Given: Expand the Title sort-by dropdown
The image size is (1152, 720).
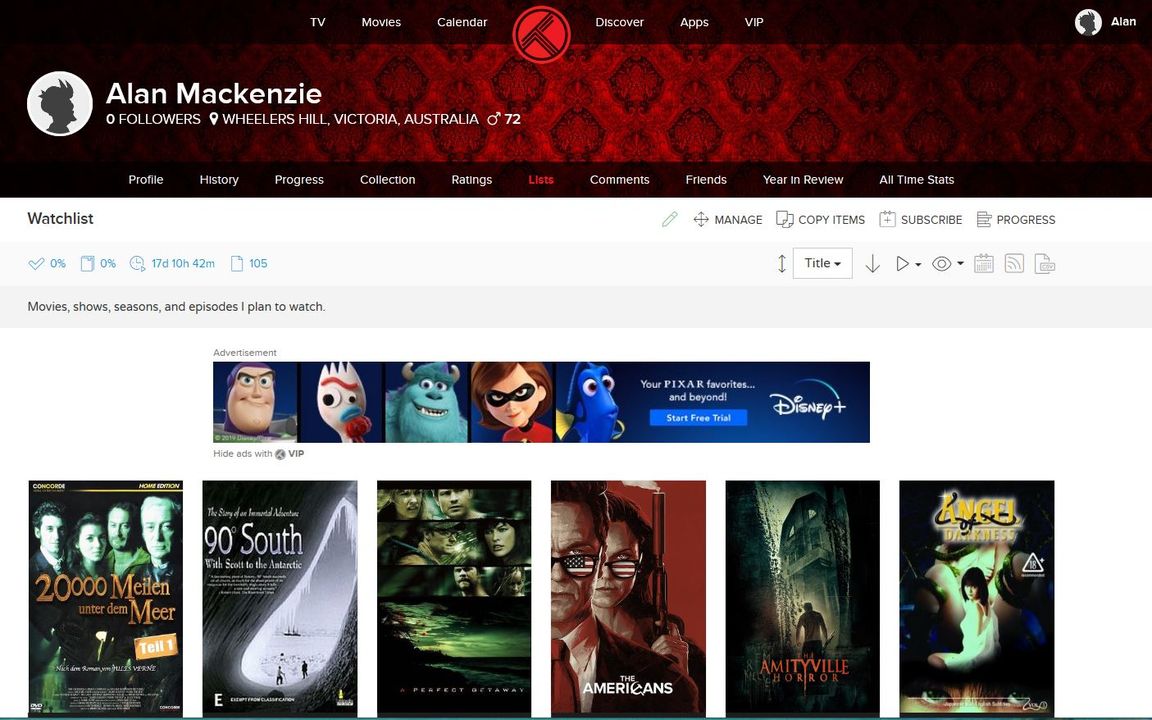Looking at the screenshot, I should click(x=822, y=263).
